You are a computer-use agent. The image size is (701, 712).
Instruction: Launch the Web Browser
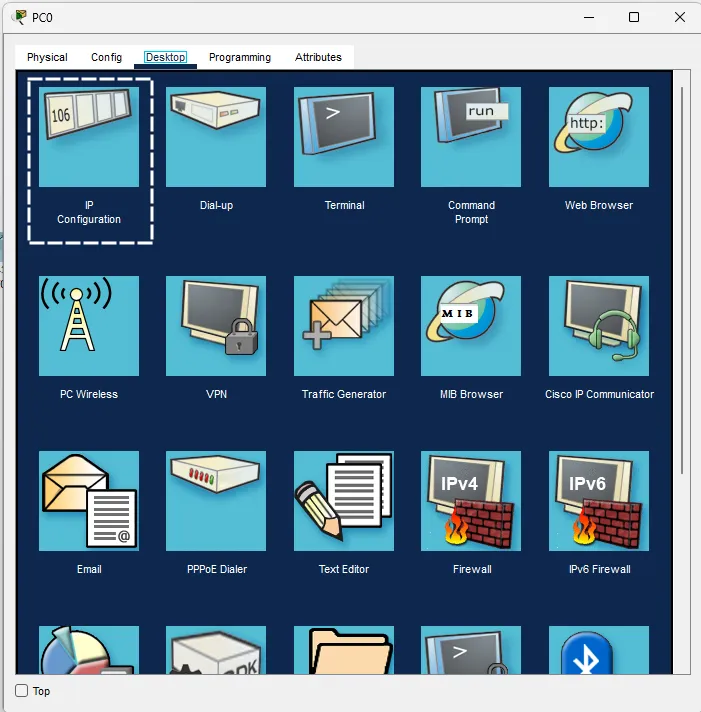(598, 137)
